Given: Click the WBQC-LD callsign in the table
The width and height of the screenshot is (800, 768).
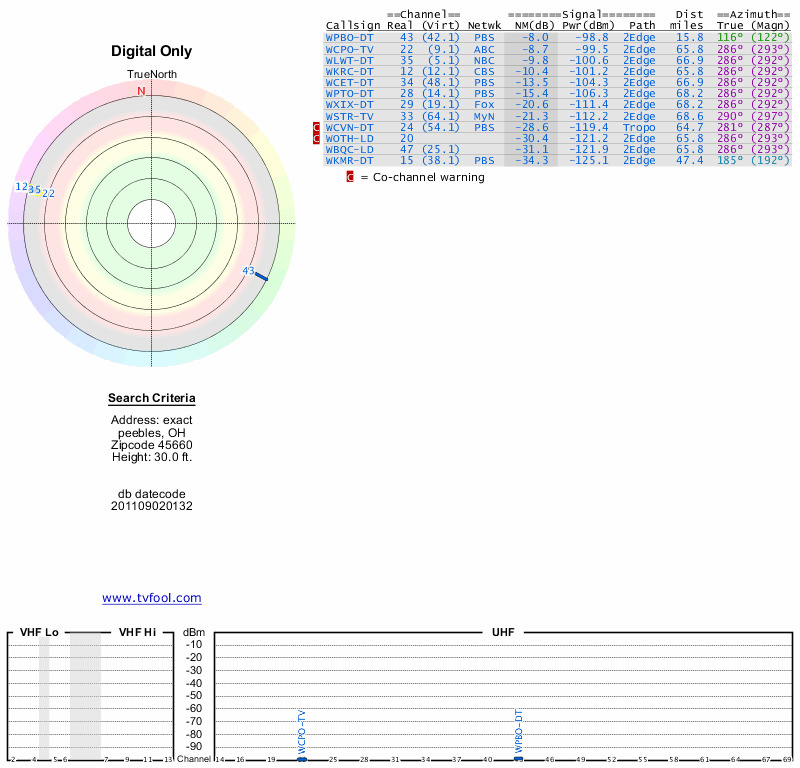Looking at the screenshot, I should pyautogui.click(x=349, y=149).
